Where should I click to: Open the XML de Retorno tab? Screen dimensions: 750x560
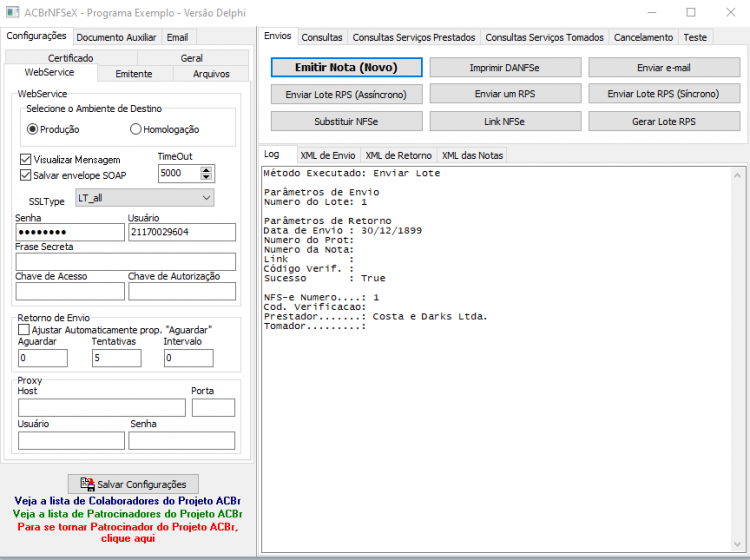[398, 155]
